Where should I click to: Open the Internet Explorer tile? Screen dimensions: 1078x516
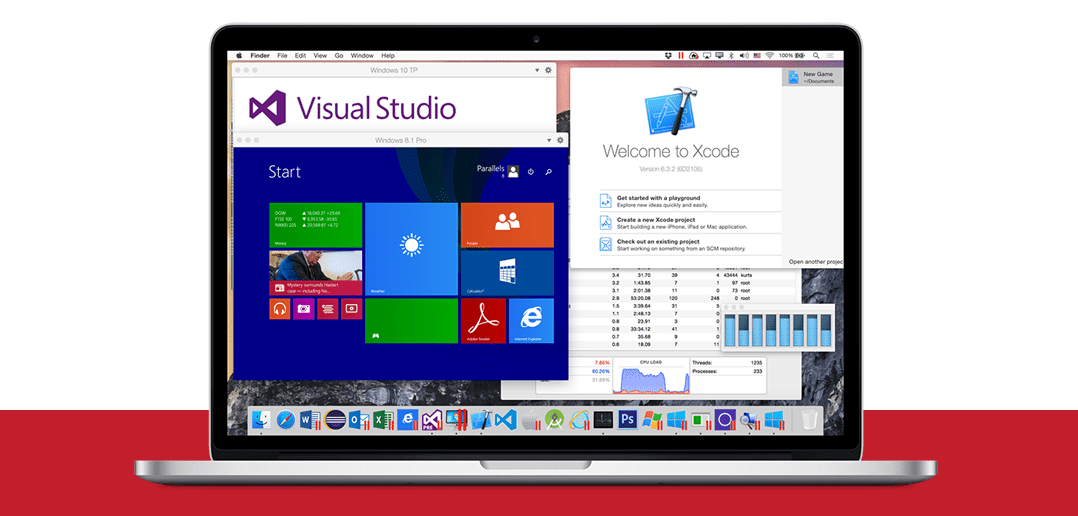531,321
